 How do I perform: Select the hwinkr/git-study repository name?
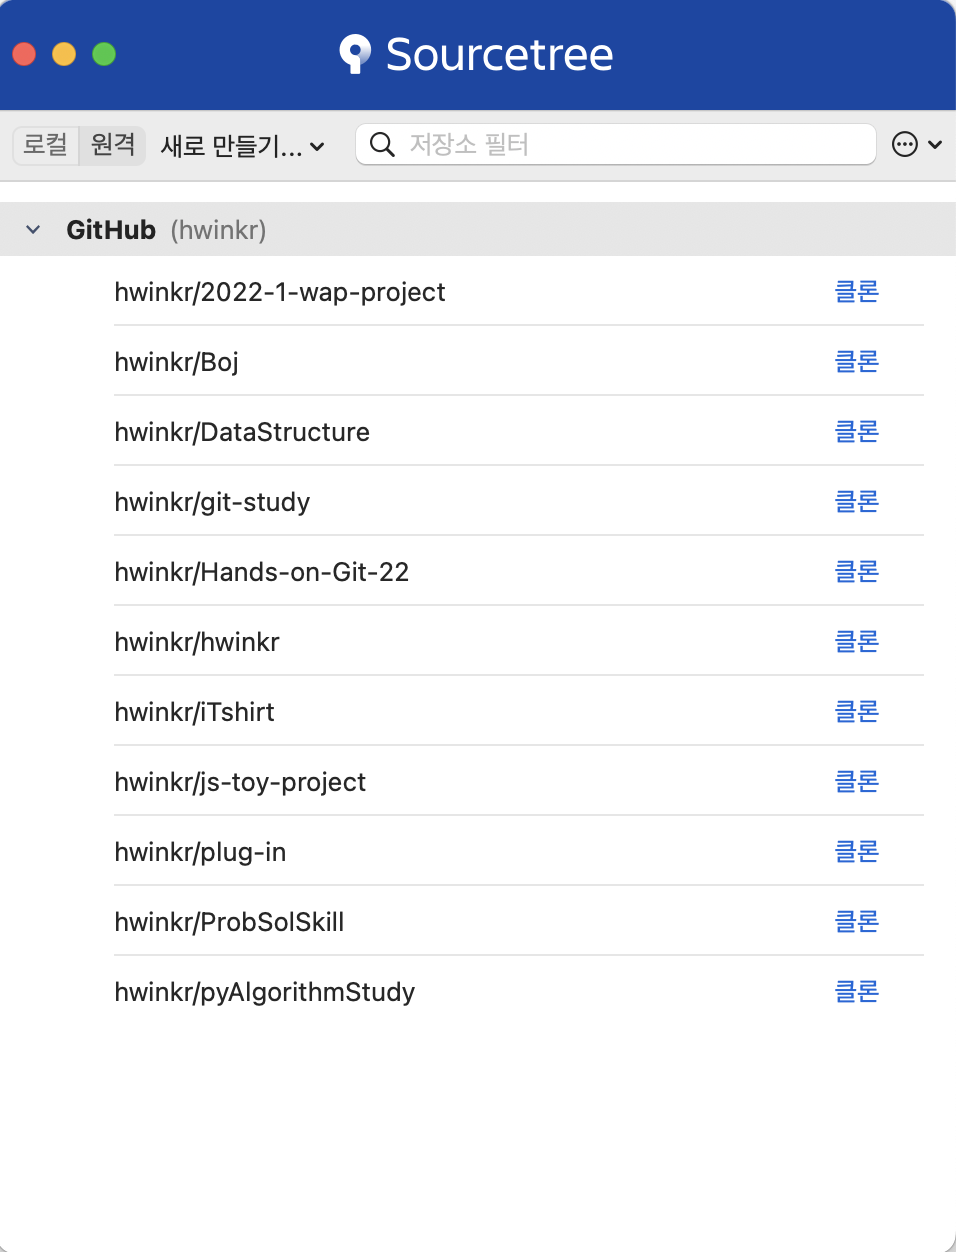tap(212, 502)
